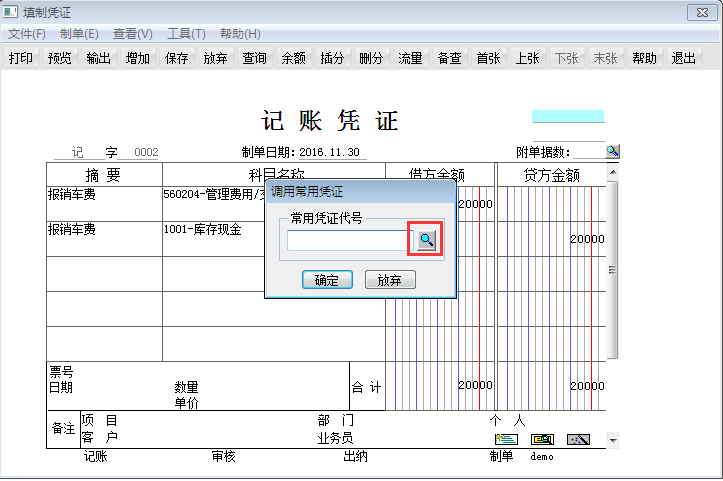Click the magnifier lookup icon in dialog
Viewport: 723px width, 481px height.
pyautogui.click(x=427, y=240)
